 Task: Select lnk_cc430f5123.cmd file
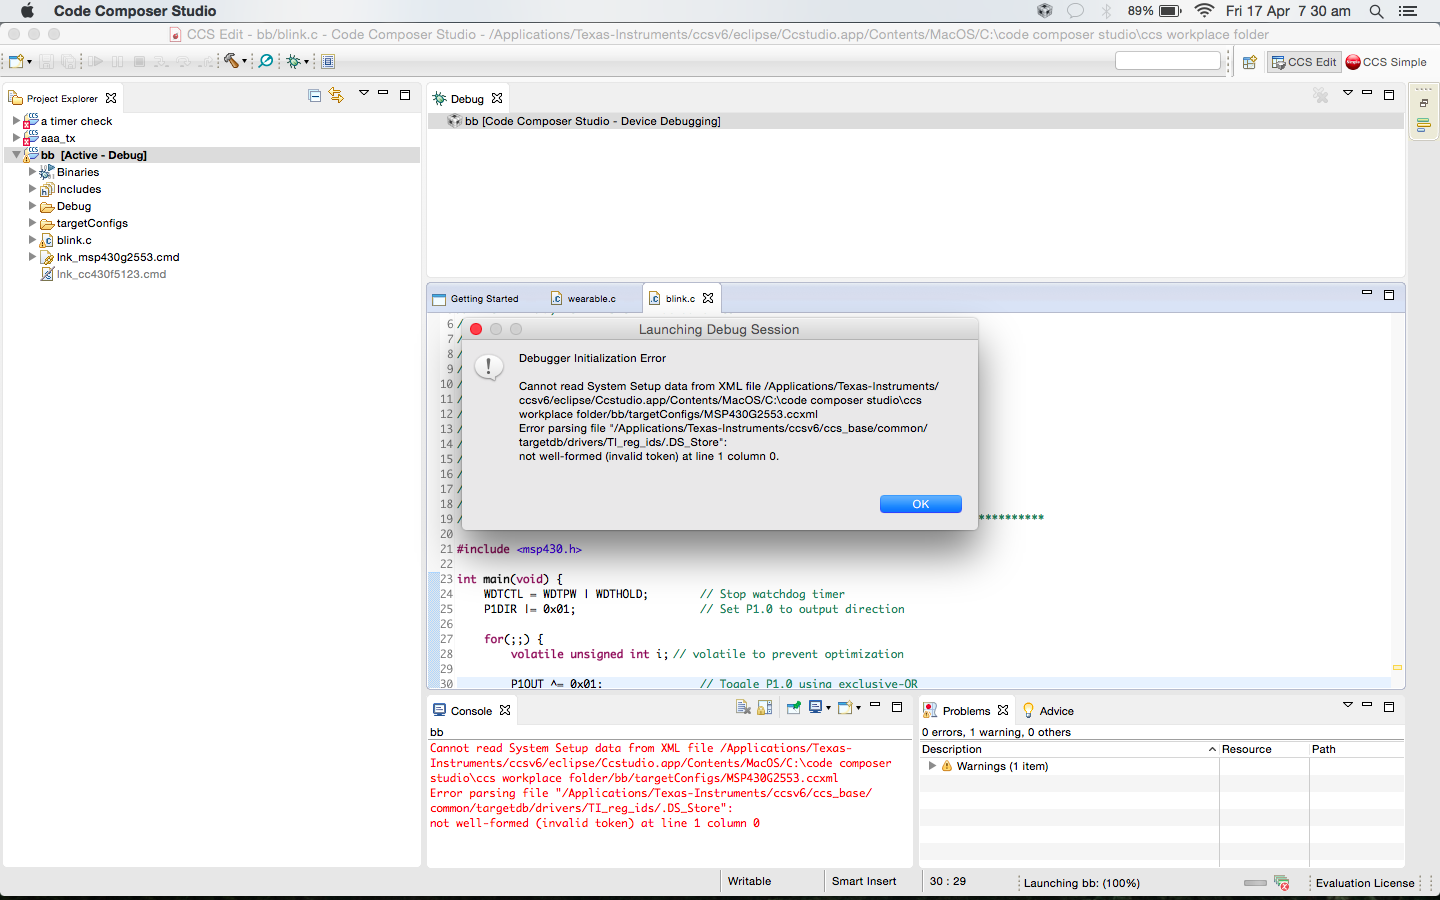click(111, 274)
